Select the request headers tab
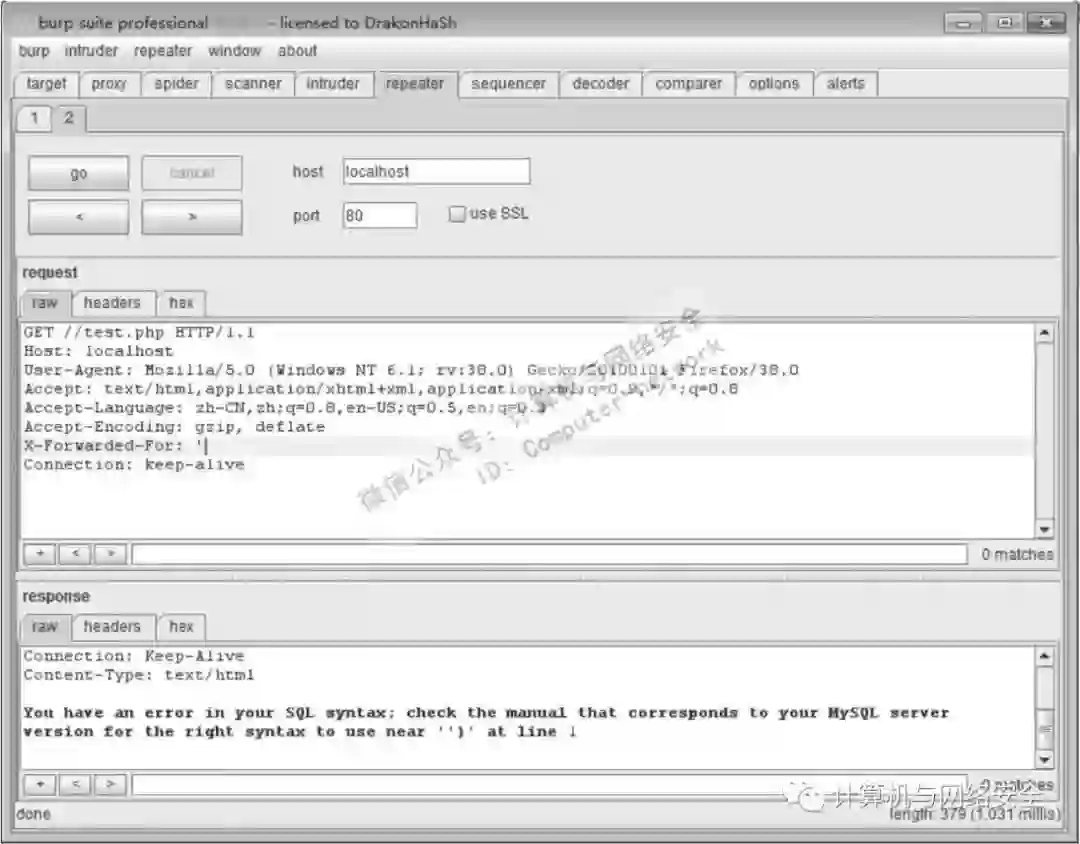The width and height of the screenshot is (1080, 844). [112, 303]
